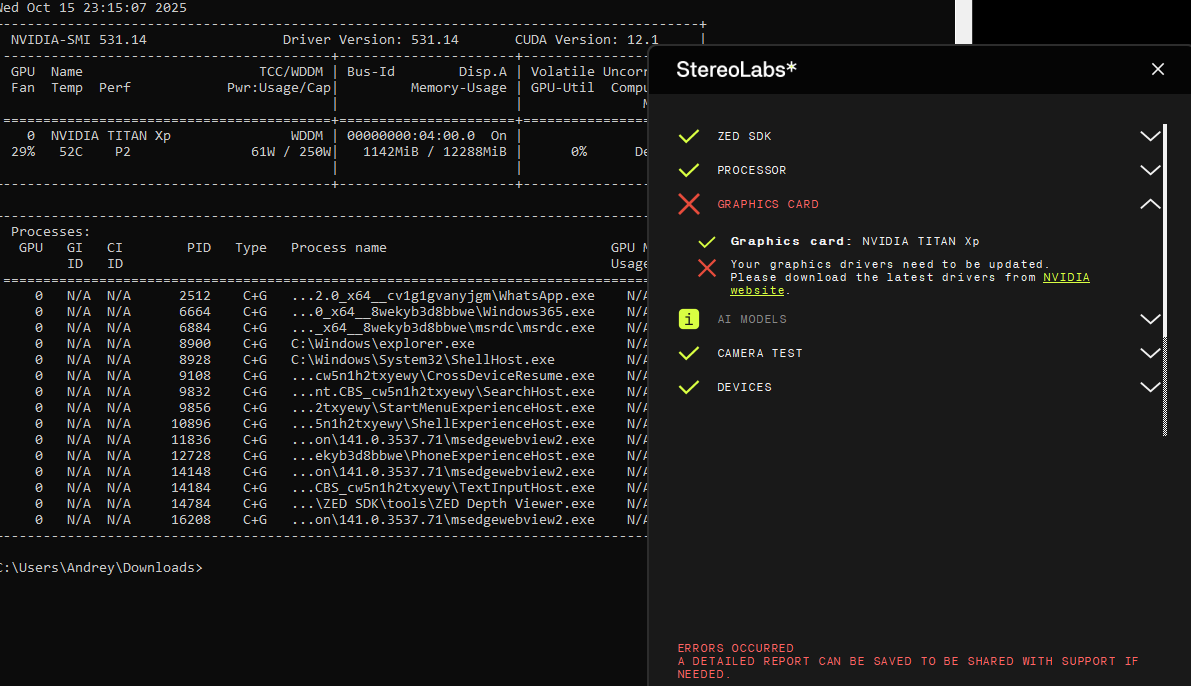
Task: Open the NVIDIA website link
Action: (x=1066, y=277)
